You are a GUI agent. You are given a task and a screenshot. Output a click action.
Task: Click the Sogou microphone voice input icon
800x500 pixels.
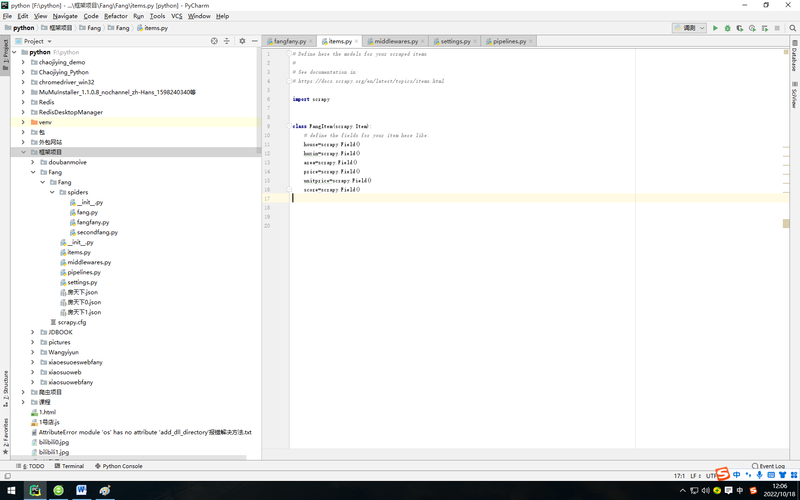point(759,475)
